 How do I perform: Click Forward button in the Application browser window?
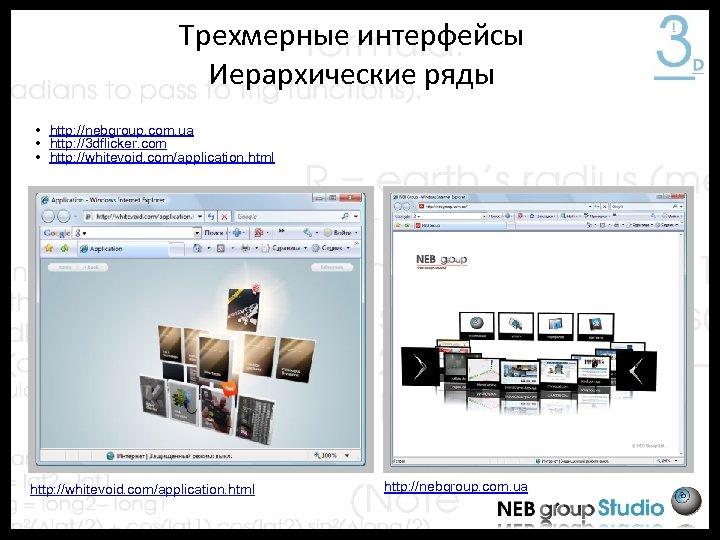click(x=63, y=216)
